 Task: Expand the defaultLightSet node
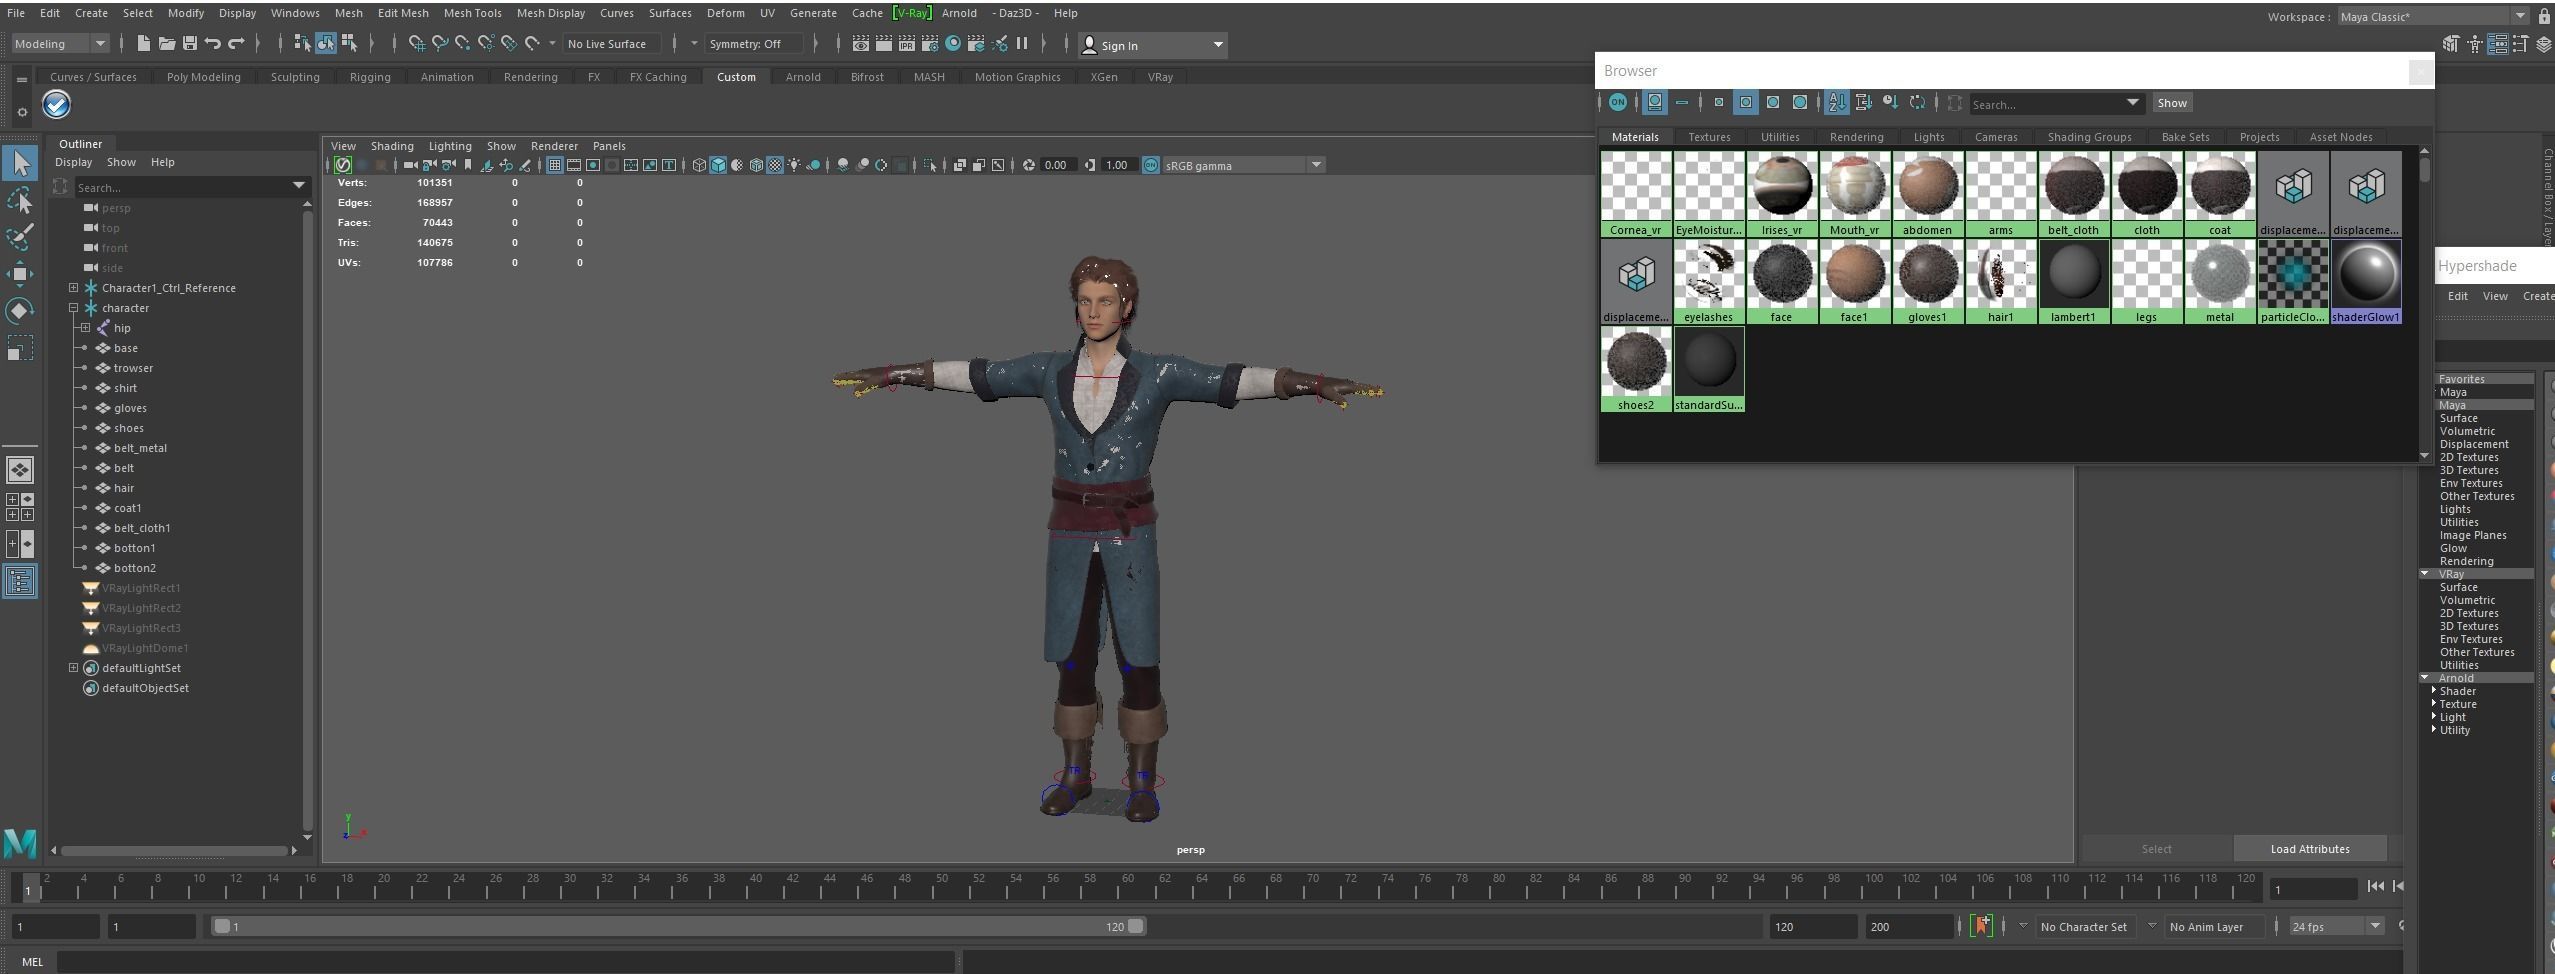coord(73,668)
